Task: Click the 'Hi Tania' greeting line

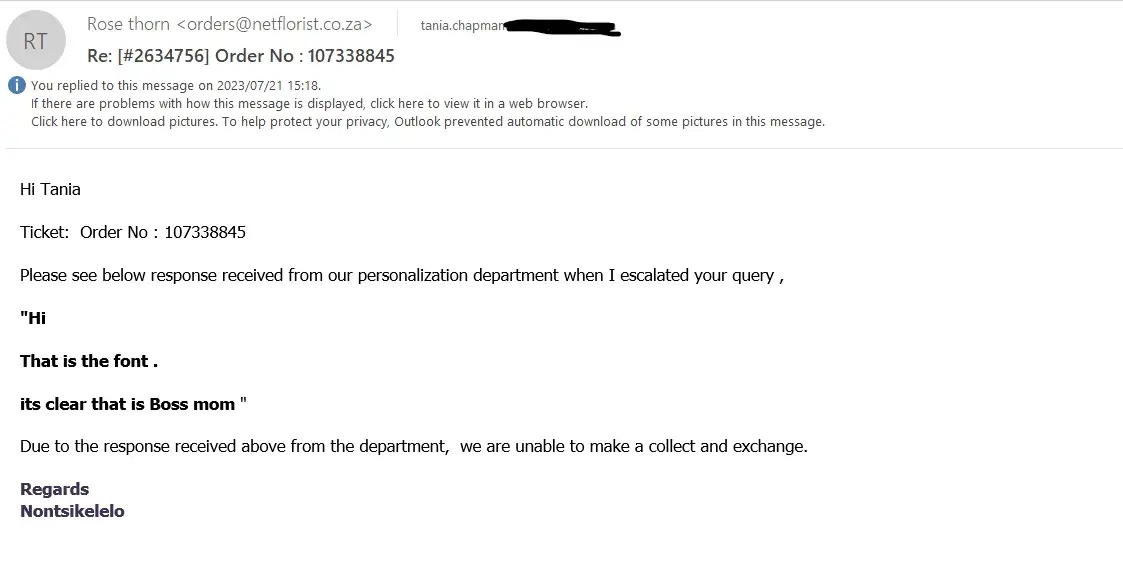Action: pos(50,189)
